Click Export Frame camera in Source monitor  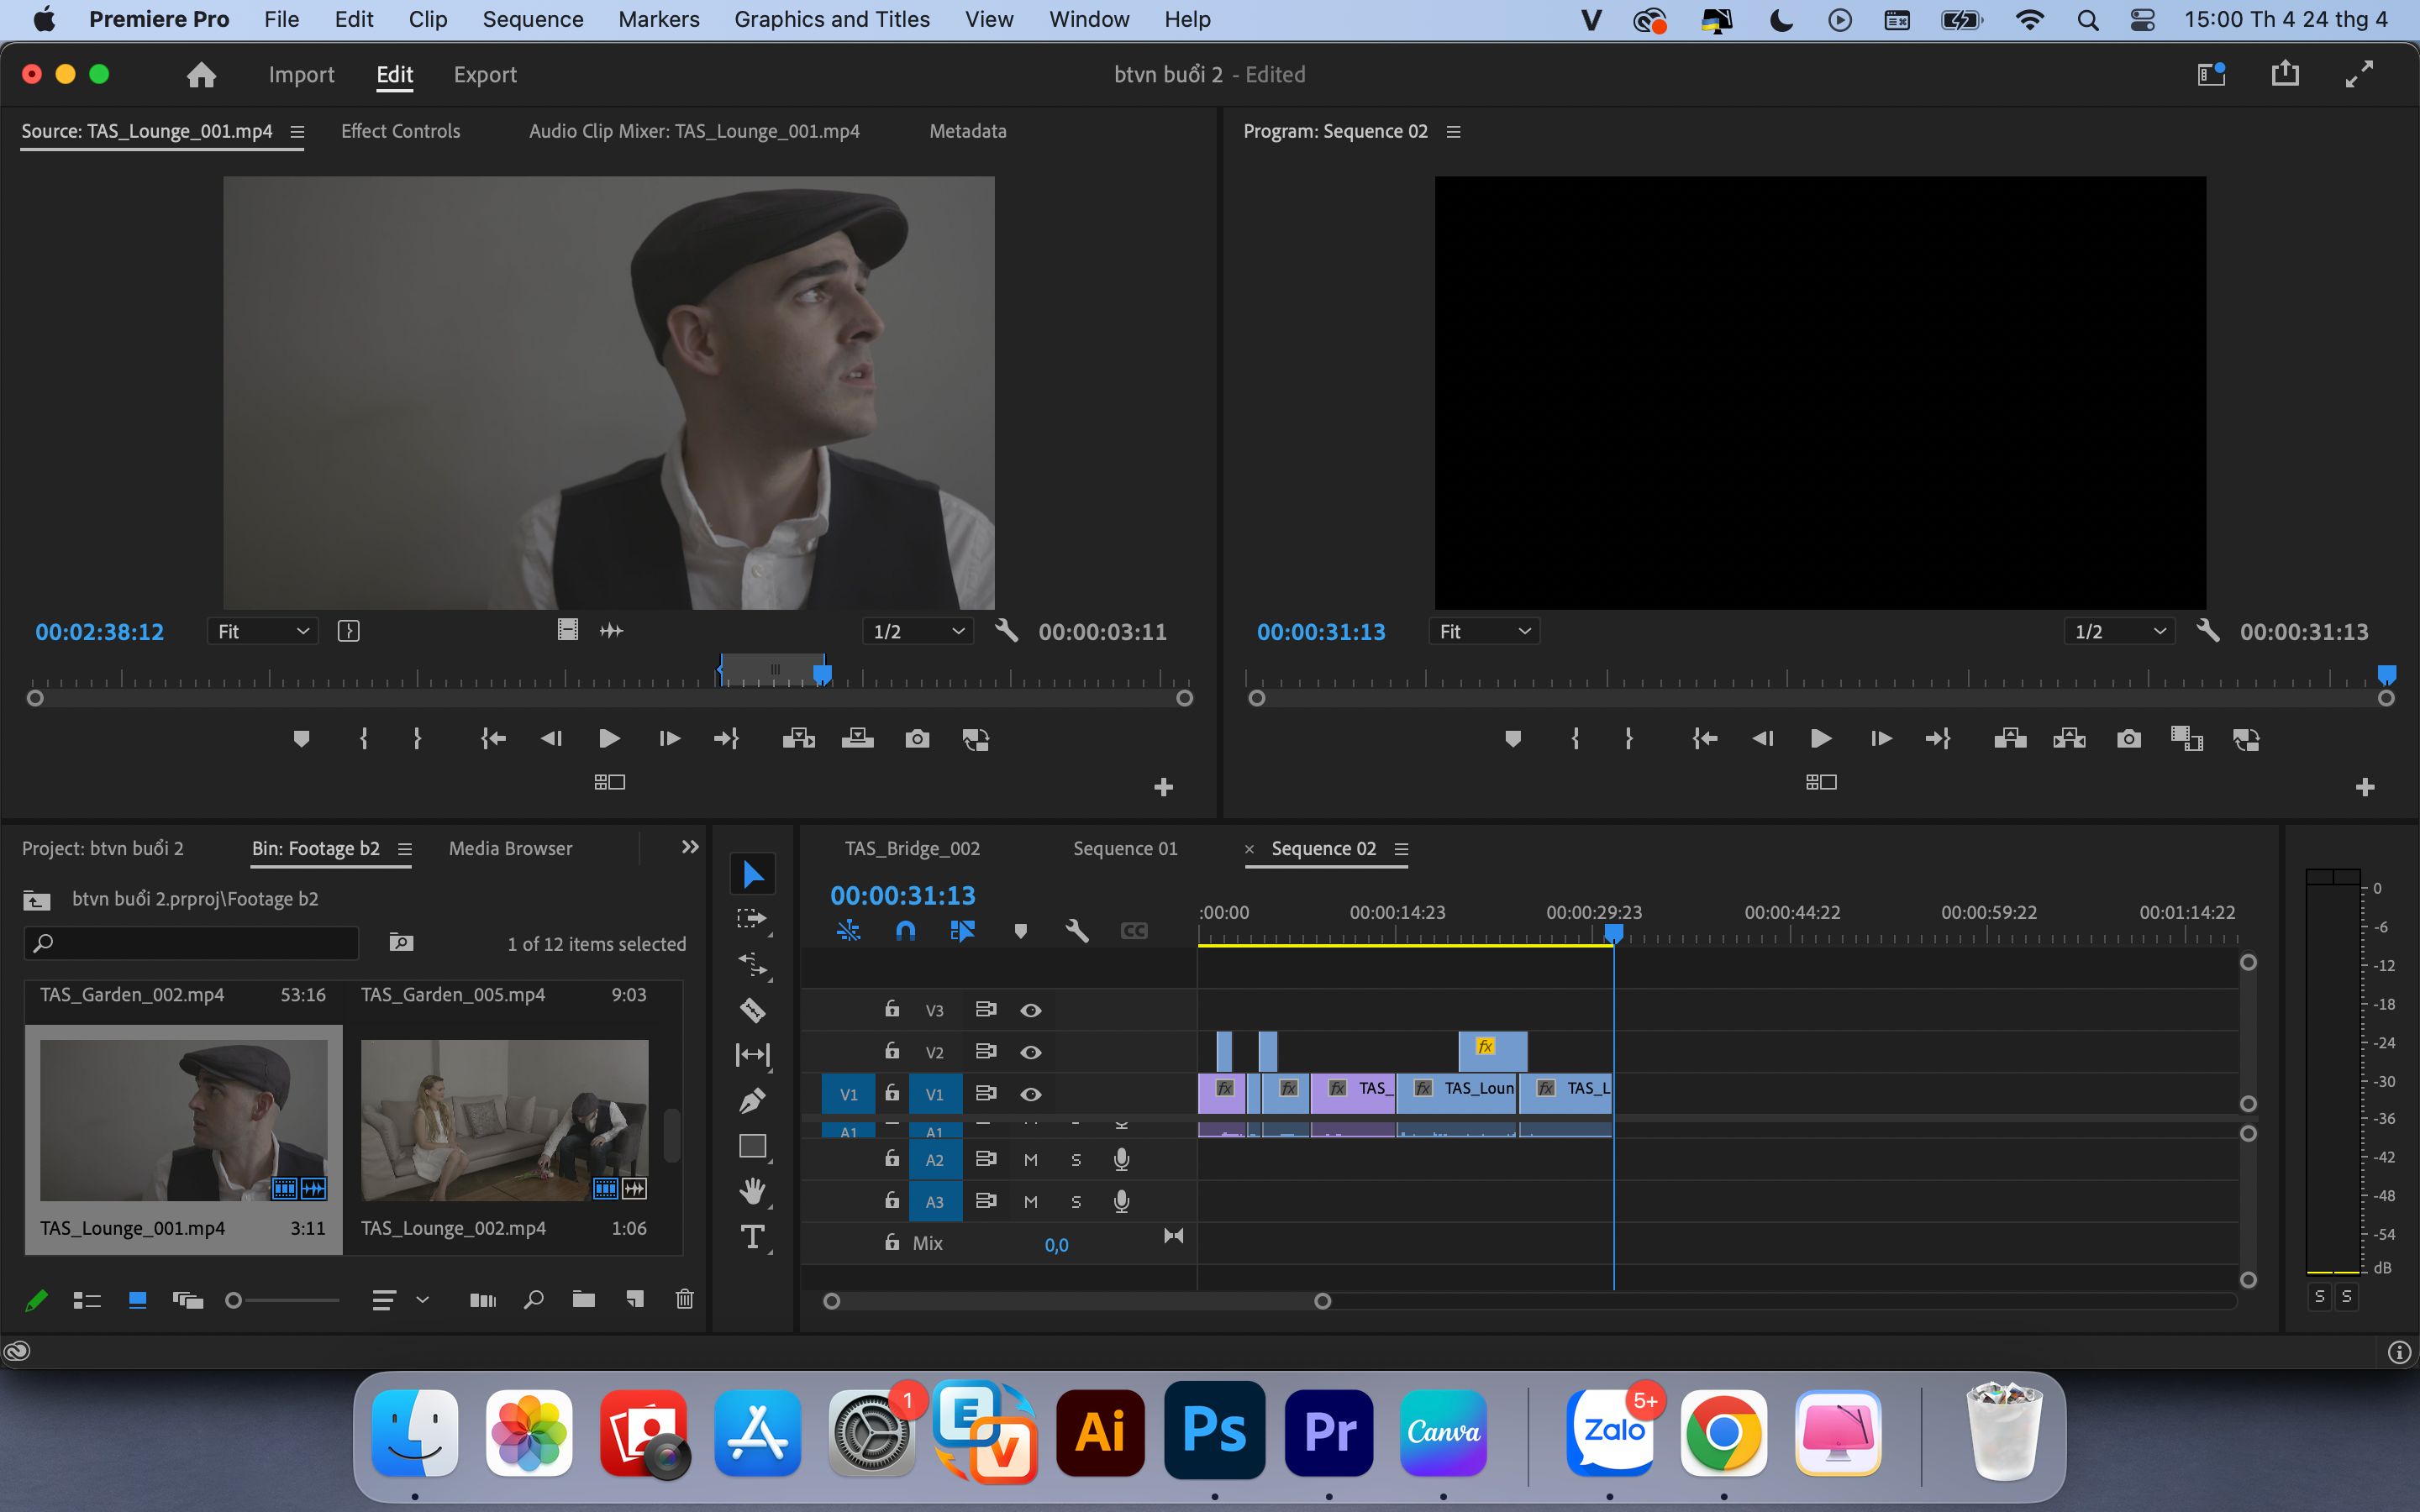click(917, 739)
